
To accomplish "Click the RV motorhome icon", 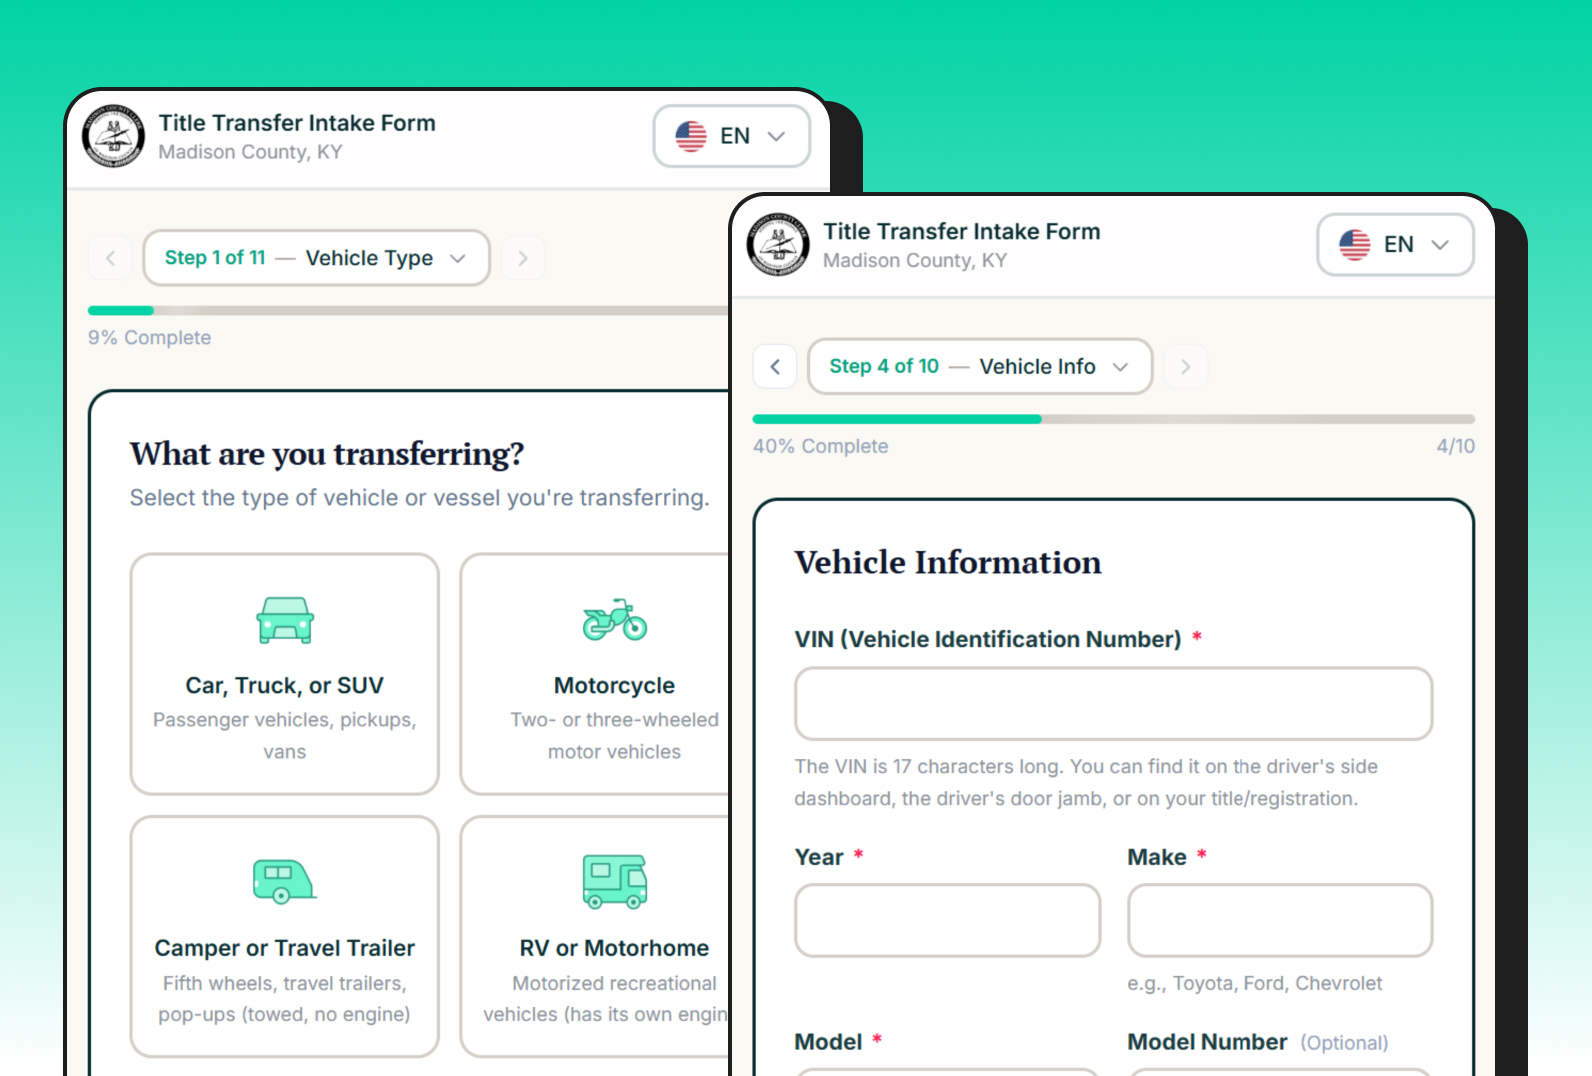I will [614, 881].
